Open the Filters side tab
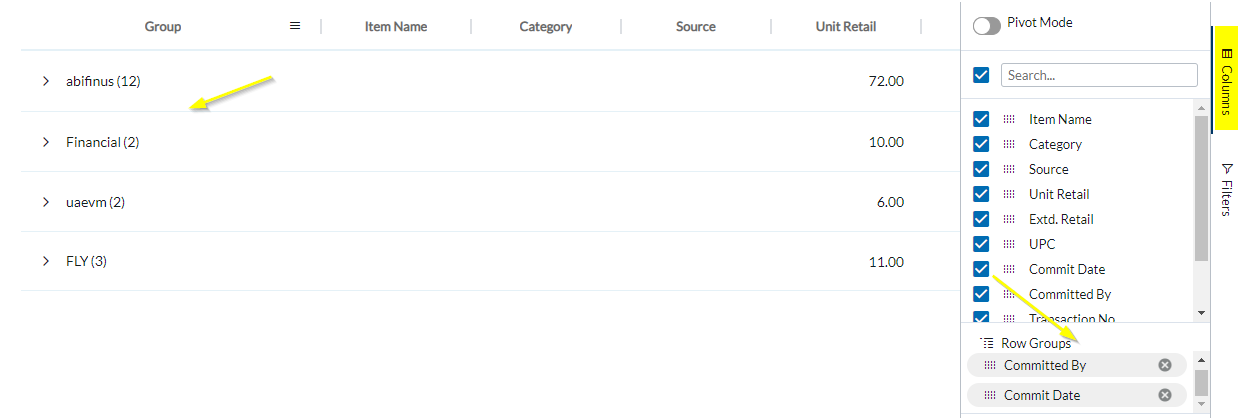Viewport: 1254px width, 418px height. (x=1227, y=188)
